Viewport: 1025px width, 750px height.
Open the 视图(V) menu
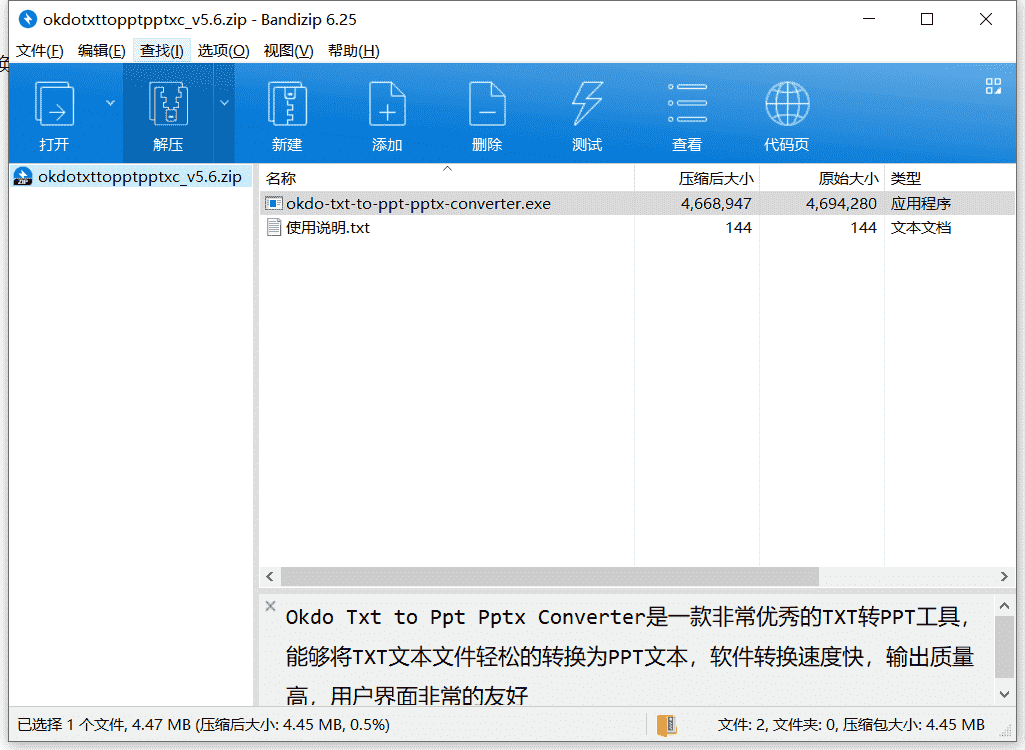288,51
